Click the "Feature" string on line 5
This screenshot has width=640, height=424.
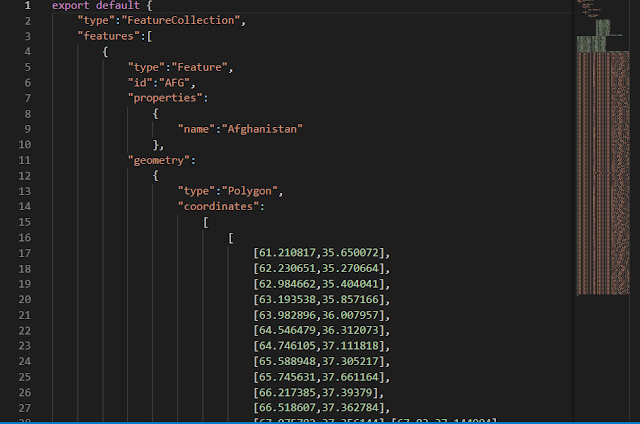[x=199, y=67]
